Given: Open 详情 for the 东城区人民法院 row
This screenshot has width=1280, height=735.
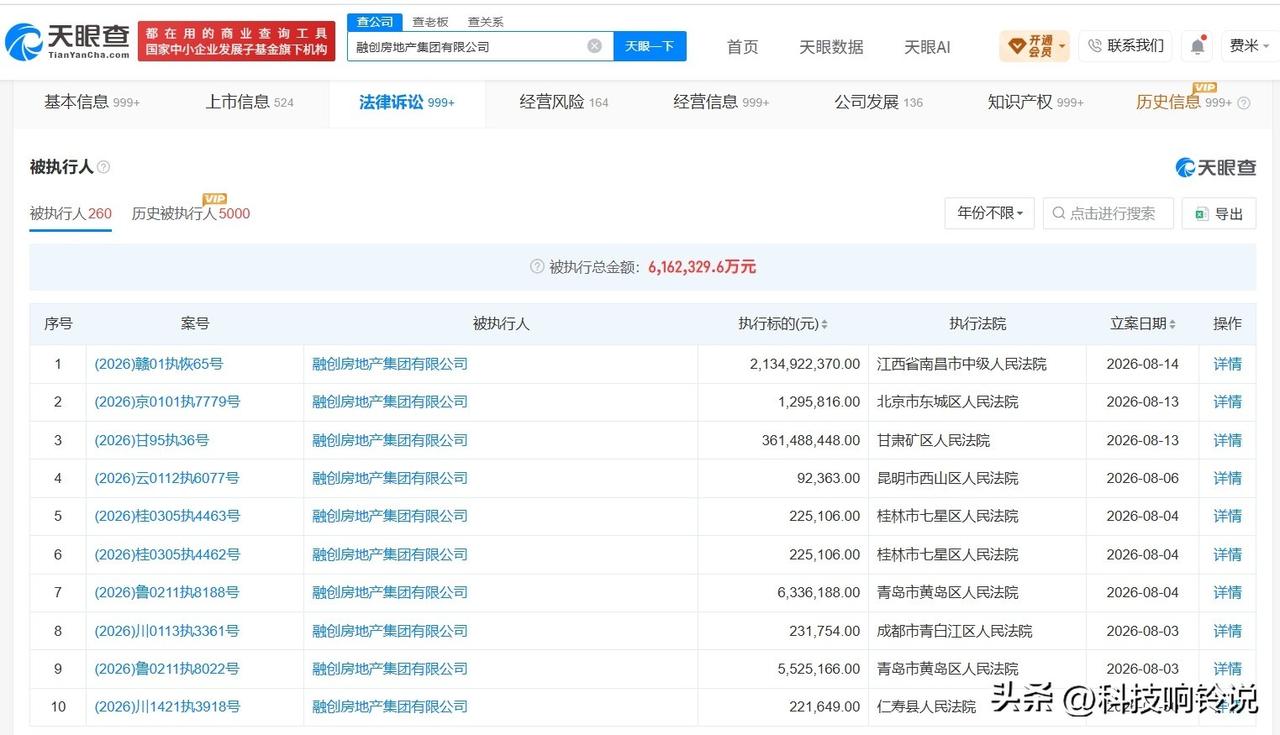Looking at the screenshot, I should point(1227,402).
